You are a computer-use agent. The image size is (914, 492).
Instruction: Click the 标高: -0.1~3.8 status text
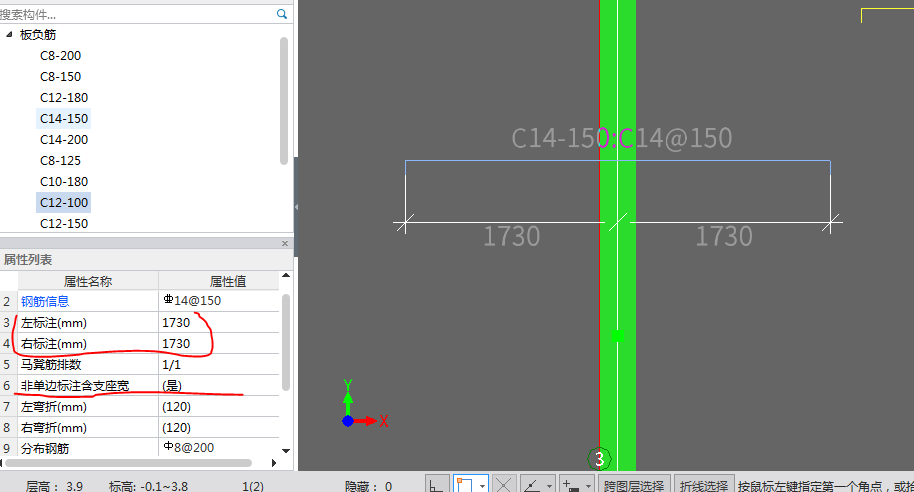148,486
